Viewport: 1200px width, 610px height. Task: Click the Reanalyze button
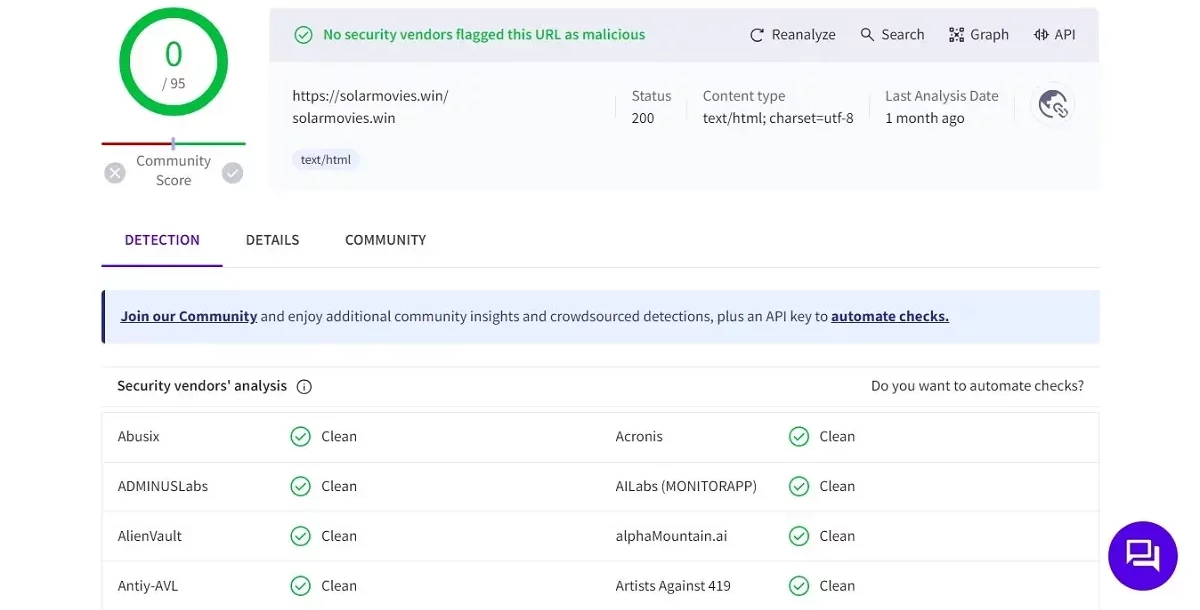(x=792, y=34)
